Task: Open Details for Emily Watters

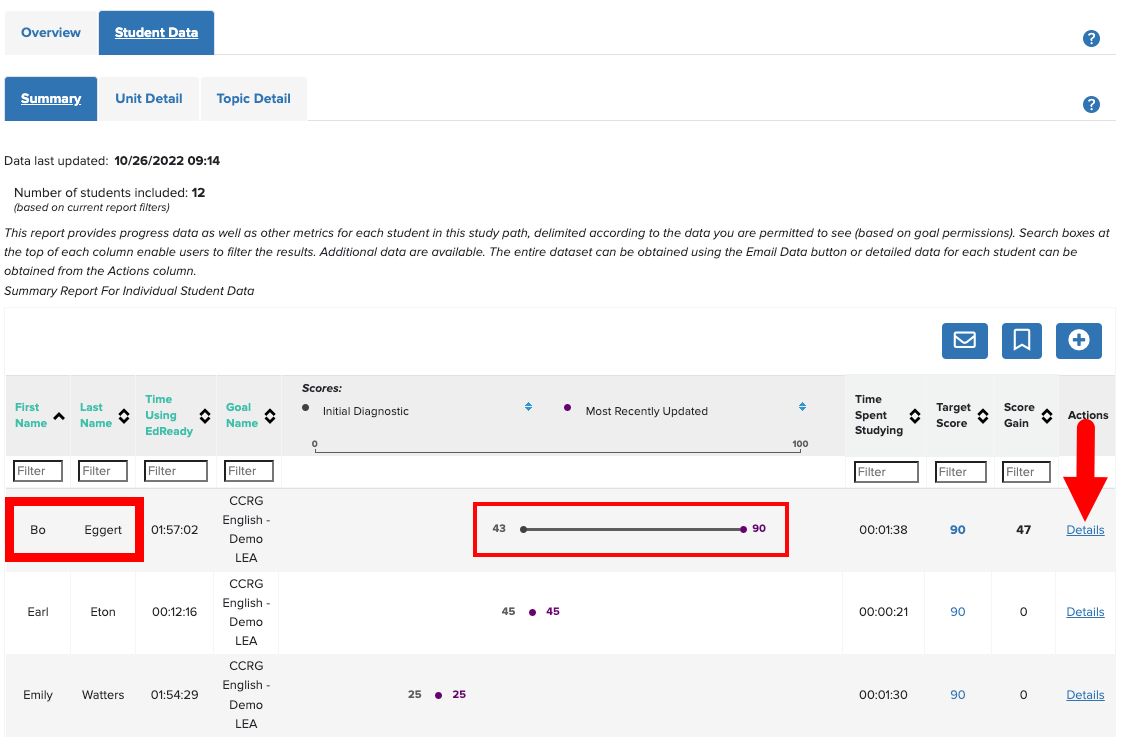Action: (1085, 695)
